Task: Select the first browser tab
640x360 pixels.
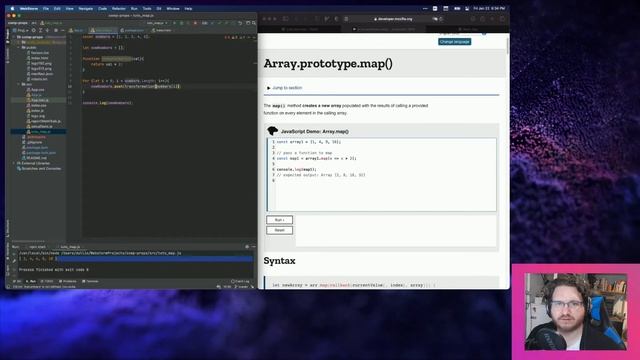Action: (300, 29)
